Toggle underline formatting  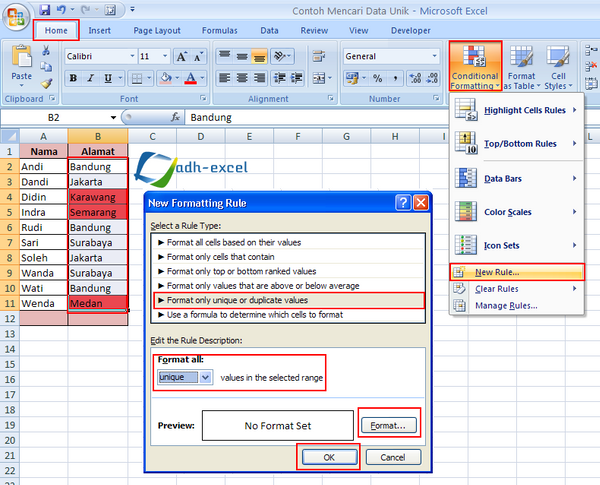click(108, 78)
